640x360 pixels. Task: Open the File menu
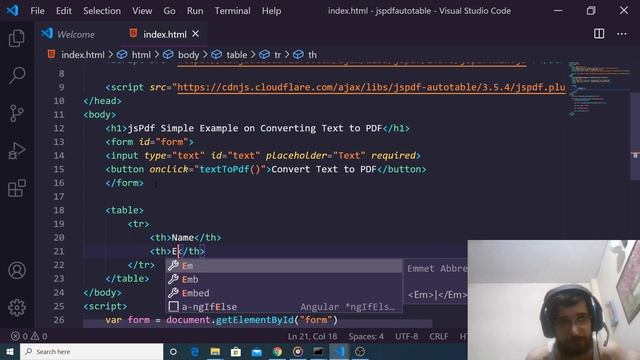(x=37, y=11)
